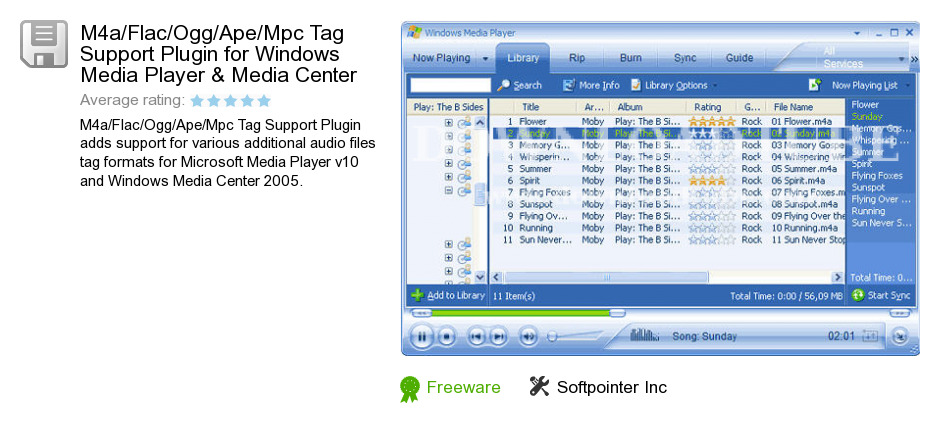Click the horizontal scrollbar right arrow
The width and height of the screenshot is (940, 433).
(838, 277)
